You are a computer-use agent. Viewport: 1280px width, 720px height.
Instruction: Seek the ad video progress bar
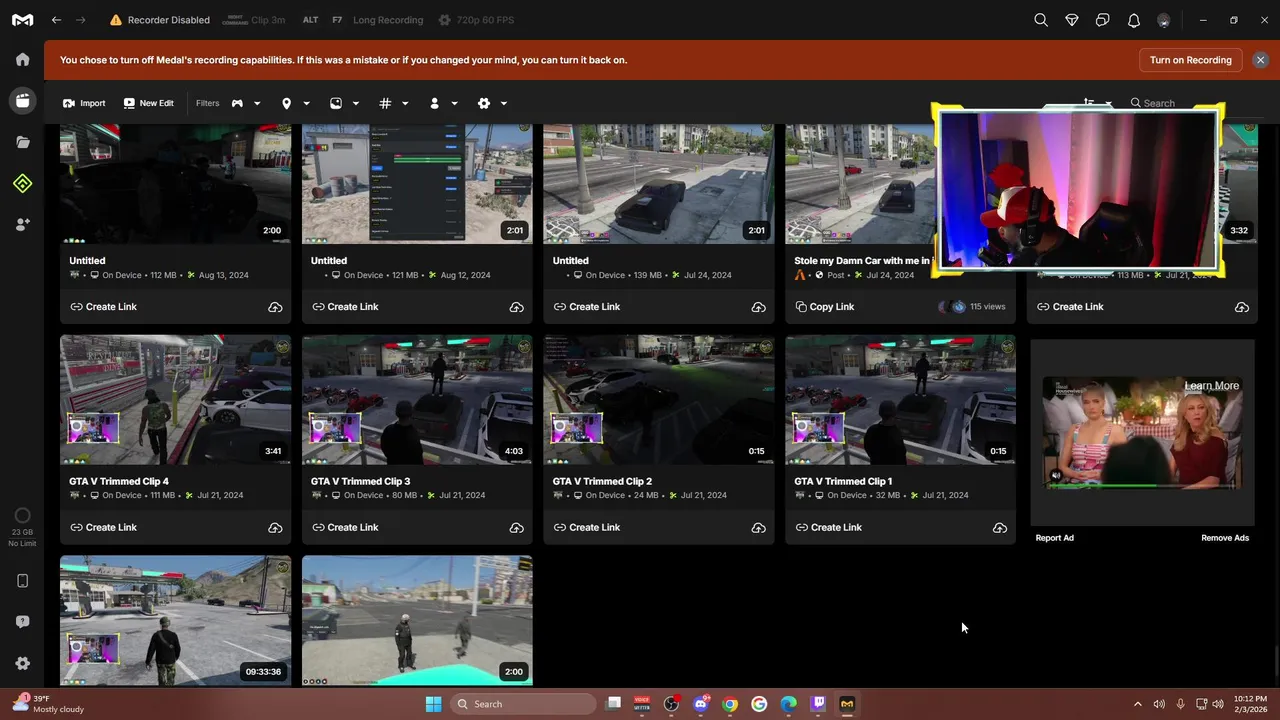tap(1142, 486)
